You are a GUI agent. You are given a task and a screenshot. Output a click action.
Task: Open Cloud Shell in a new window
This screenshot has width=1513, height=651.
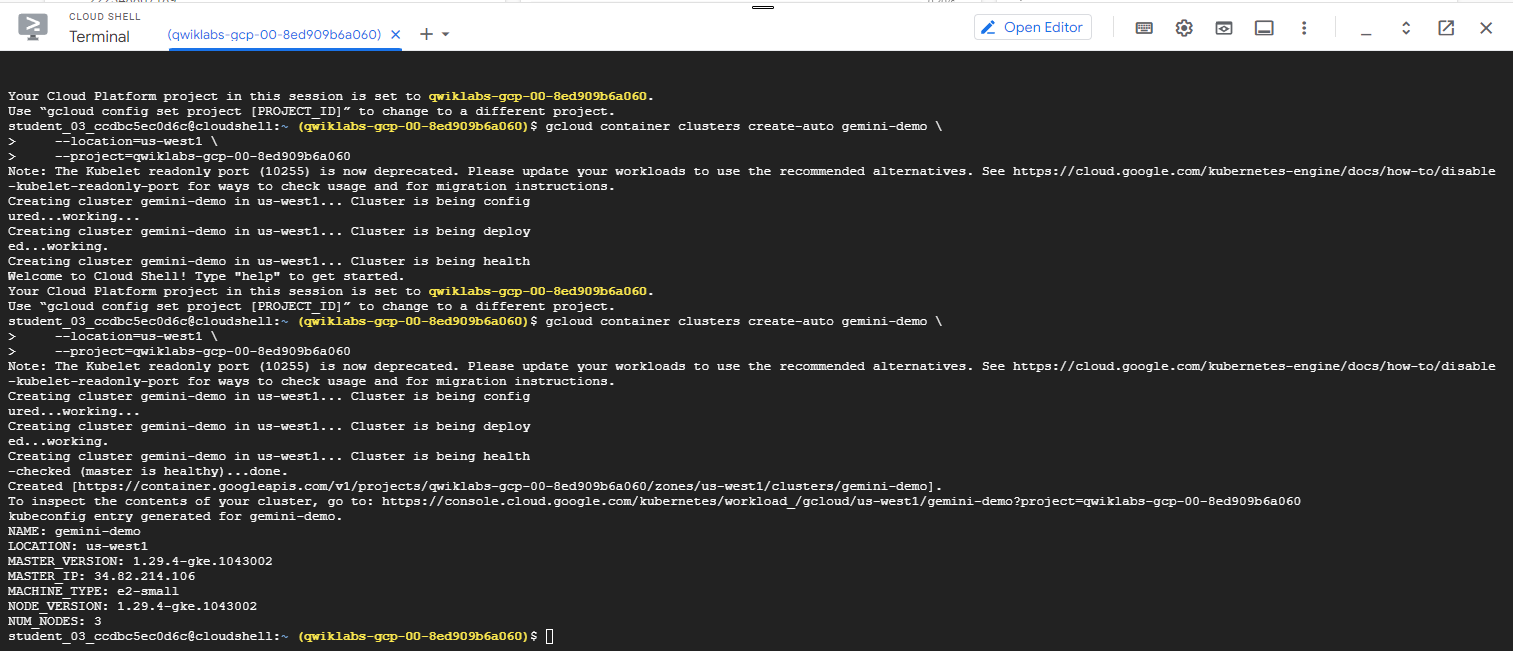(1446, 28)
